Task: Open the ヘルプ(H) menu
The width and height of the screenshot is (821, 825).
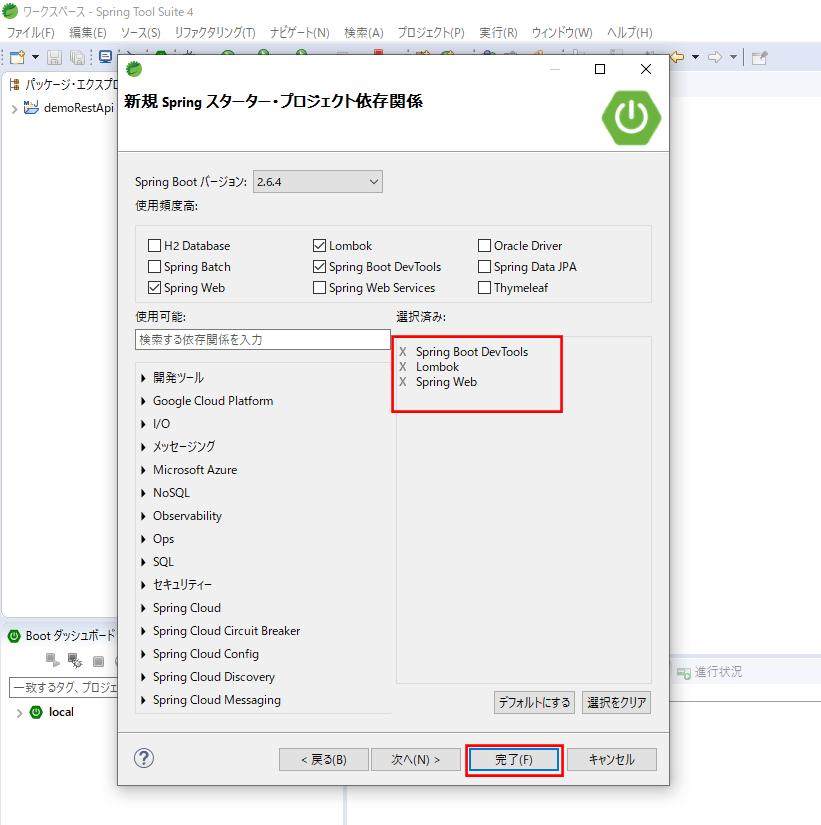Action: tap(630, 33)
